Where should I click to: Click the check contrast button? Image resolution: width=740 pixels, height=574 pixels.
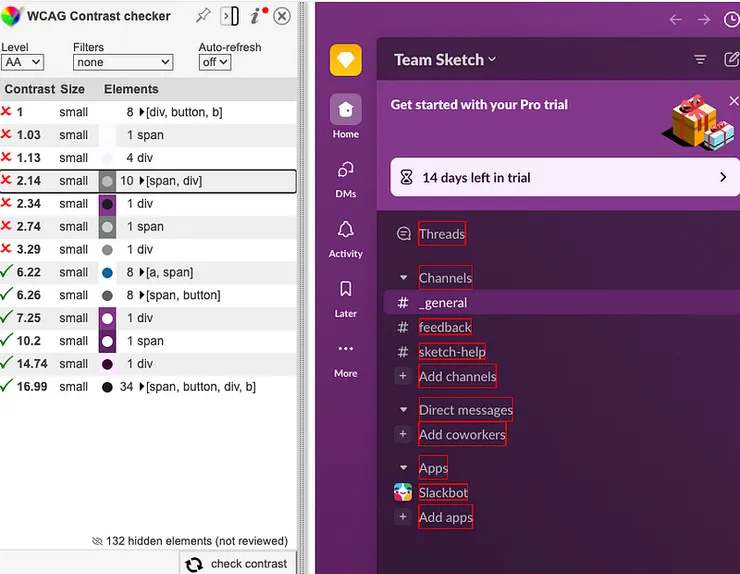tap(238, 564)
